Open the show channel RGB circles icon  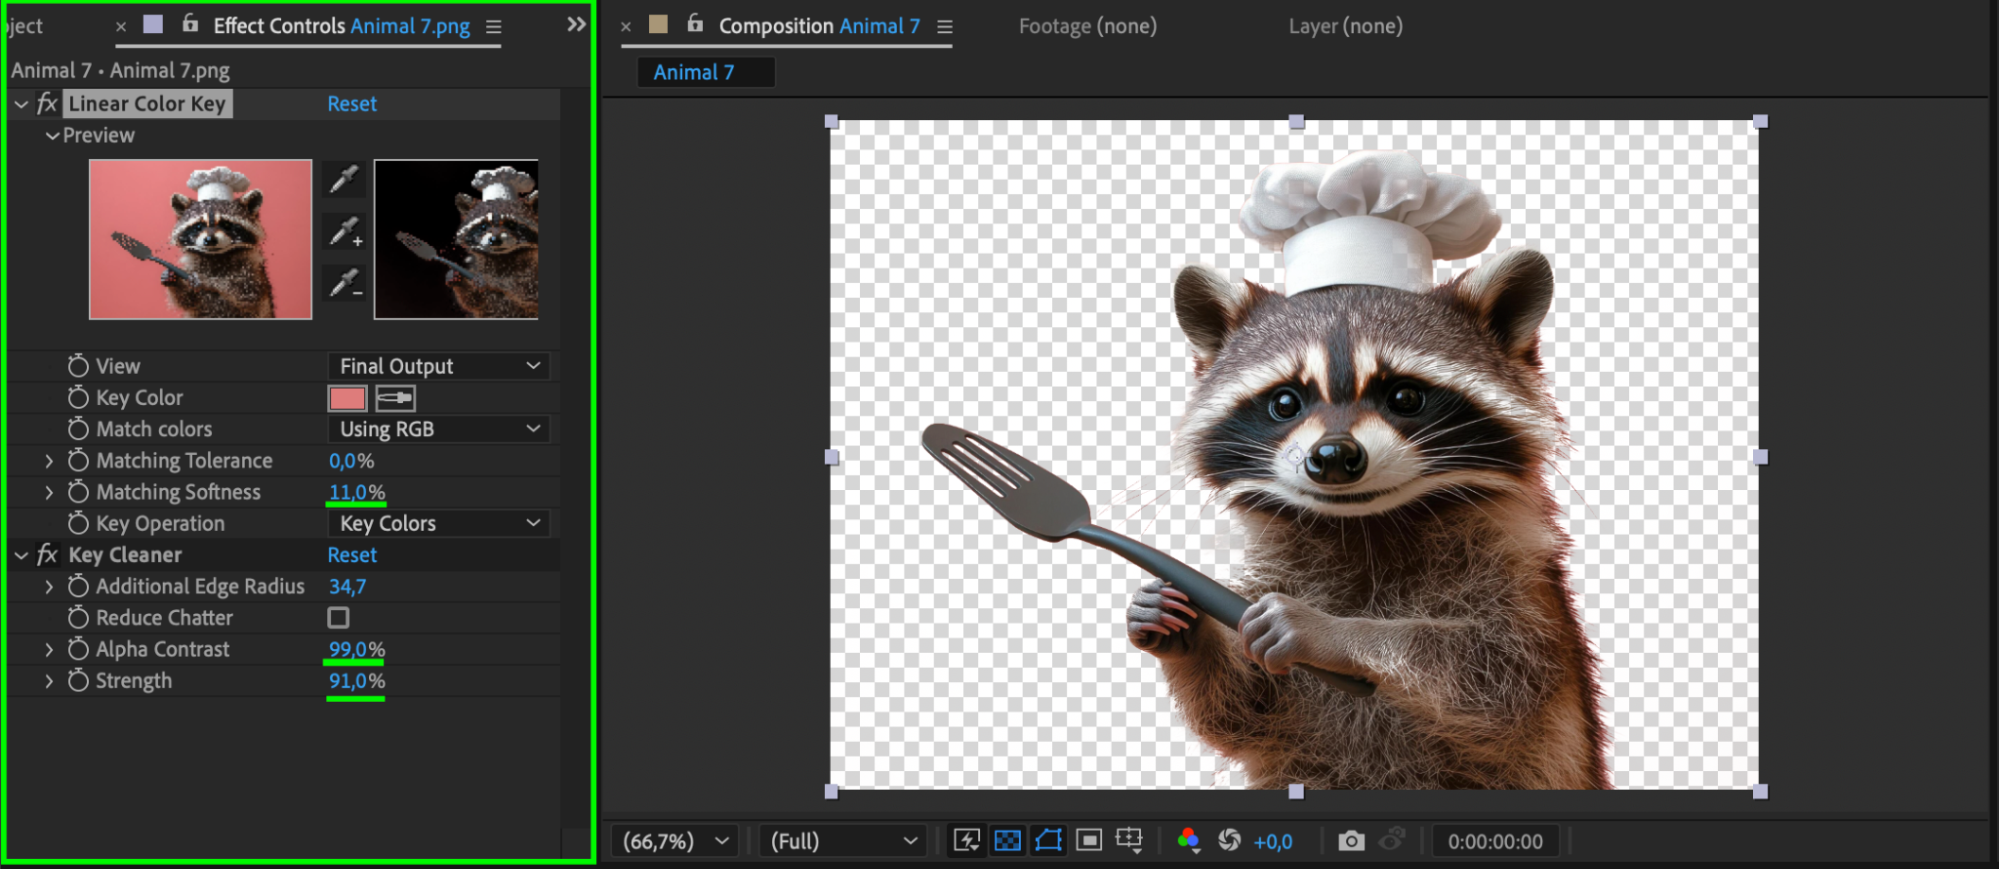1188,841
